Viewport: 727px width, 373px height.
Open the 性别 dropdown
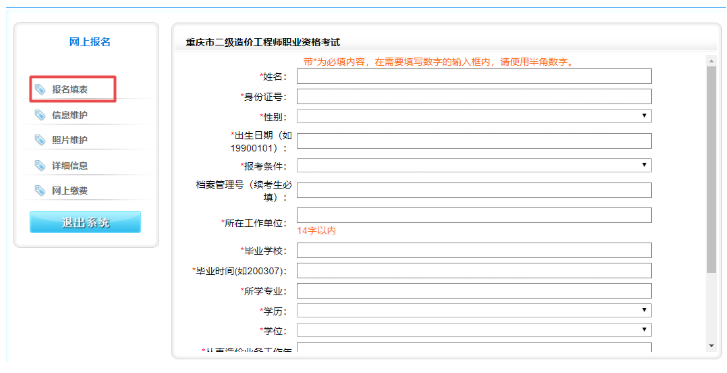474,116
